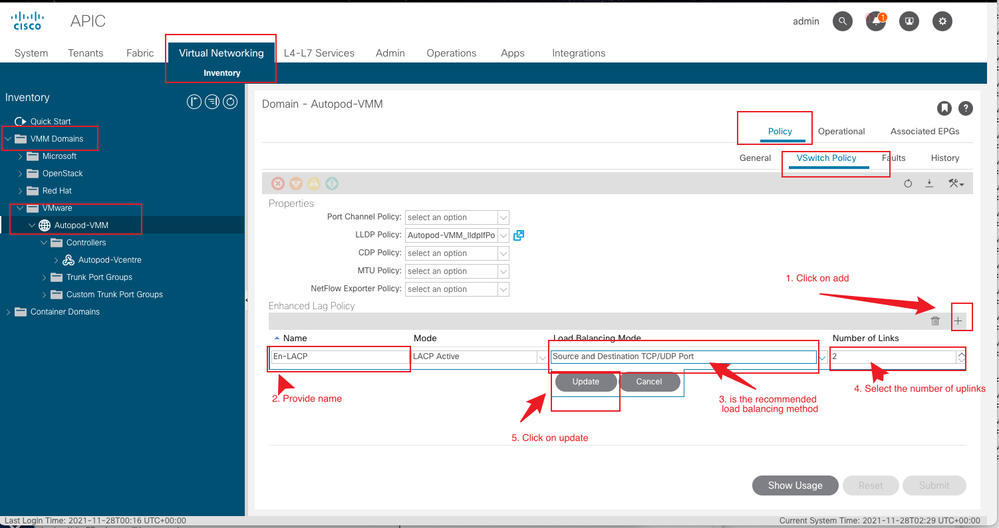Open the MTU Policy dropdown

pyautogui.click(x=503, y=271)
